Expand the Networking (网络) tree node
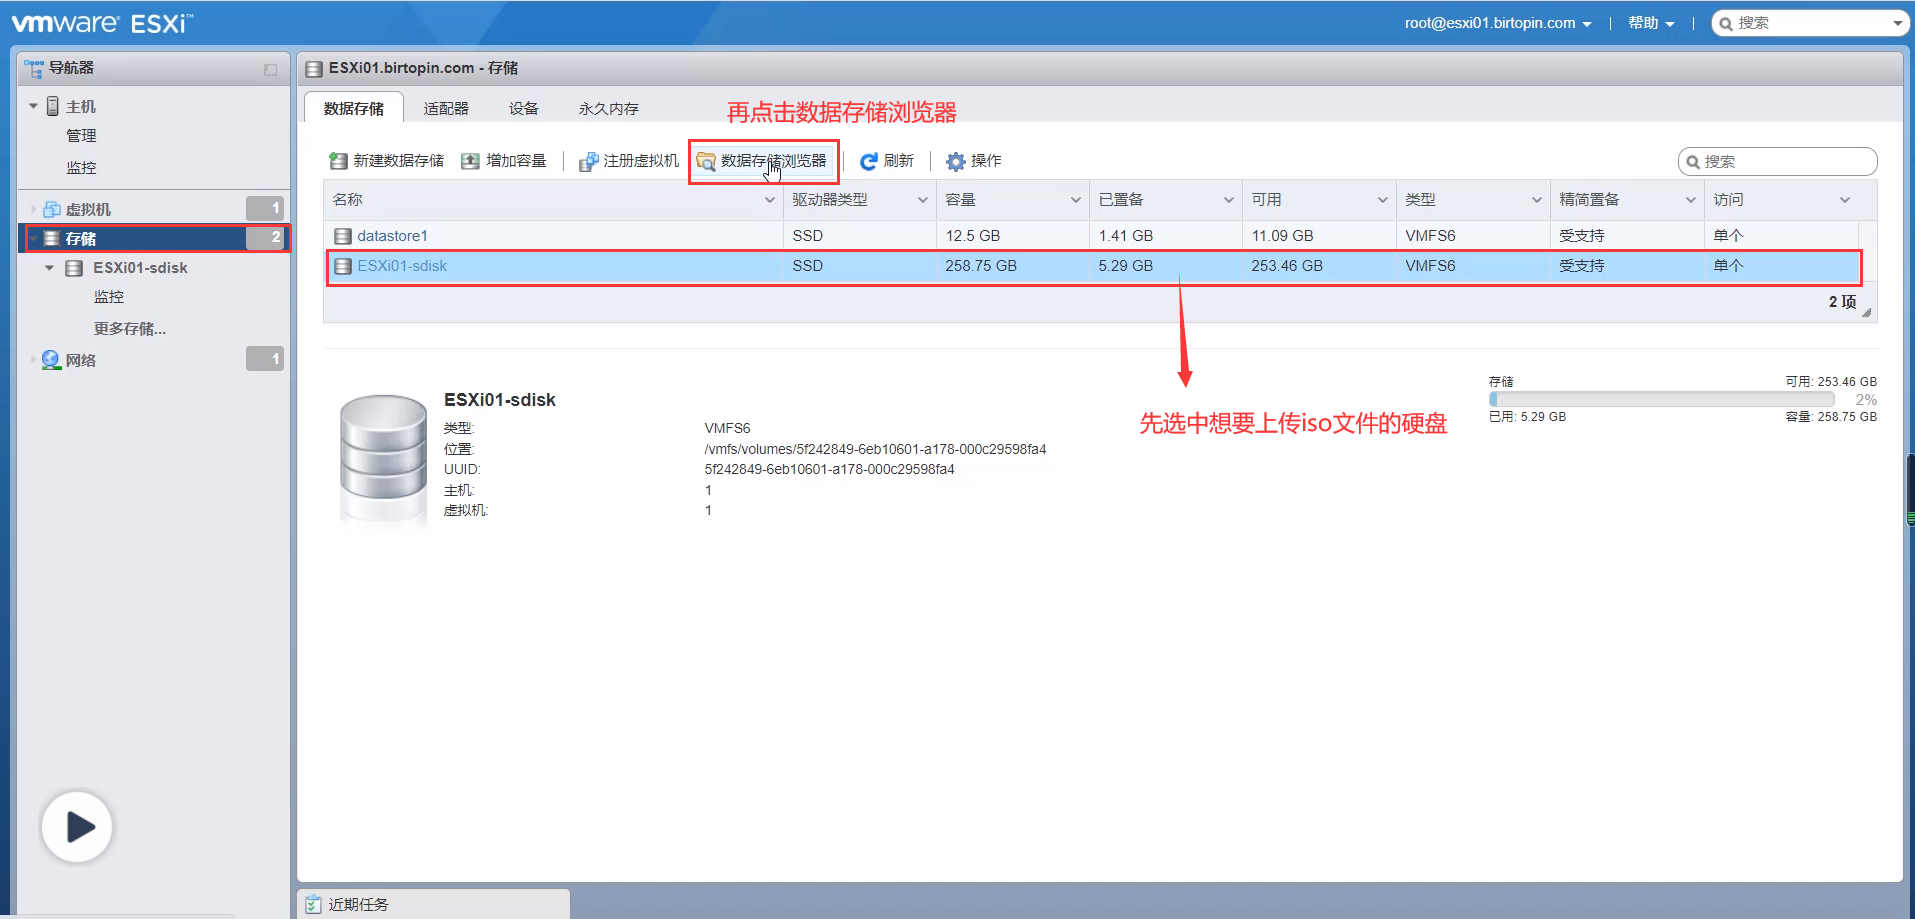Screen dimensions: 1915x919 click(34, 360)
